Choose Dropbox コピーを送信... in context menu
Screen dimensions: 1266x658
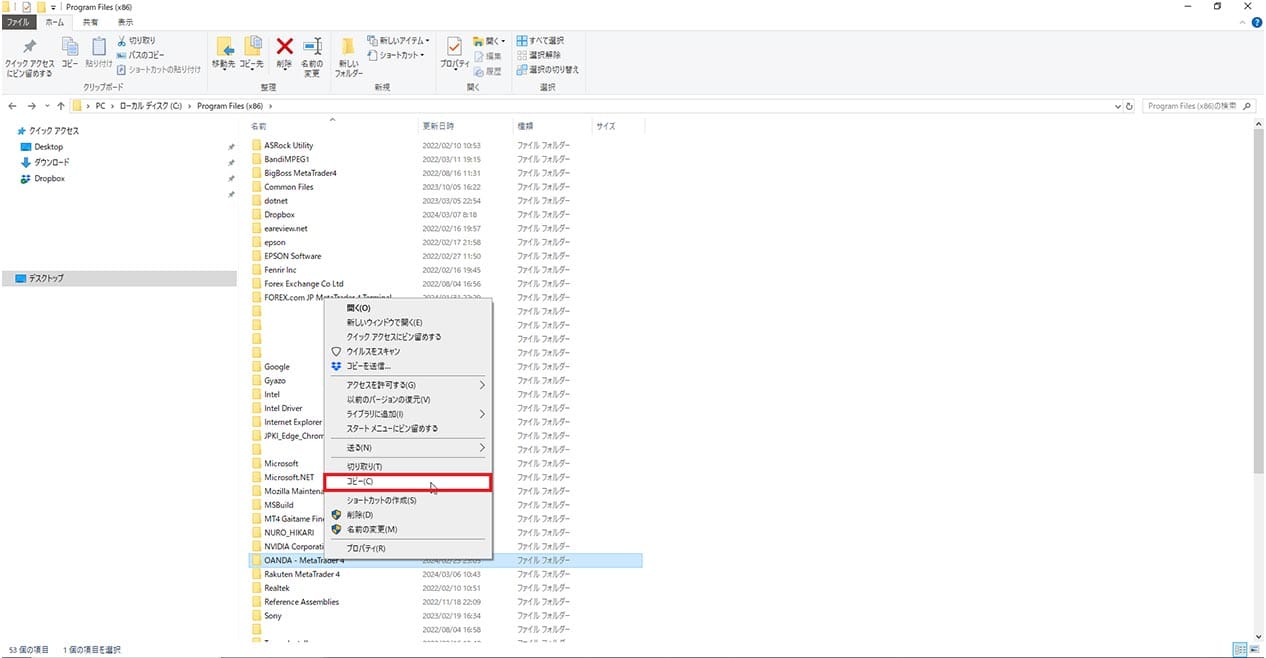[x=409, y=366]
